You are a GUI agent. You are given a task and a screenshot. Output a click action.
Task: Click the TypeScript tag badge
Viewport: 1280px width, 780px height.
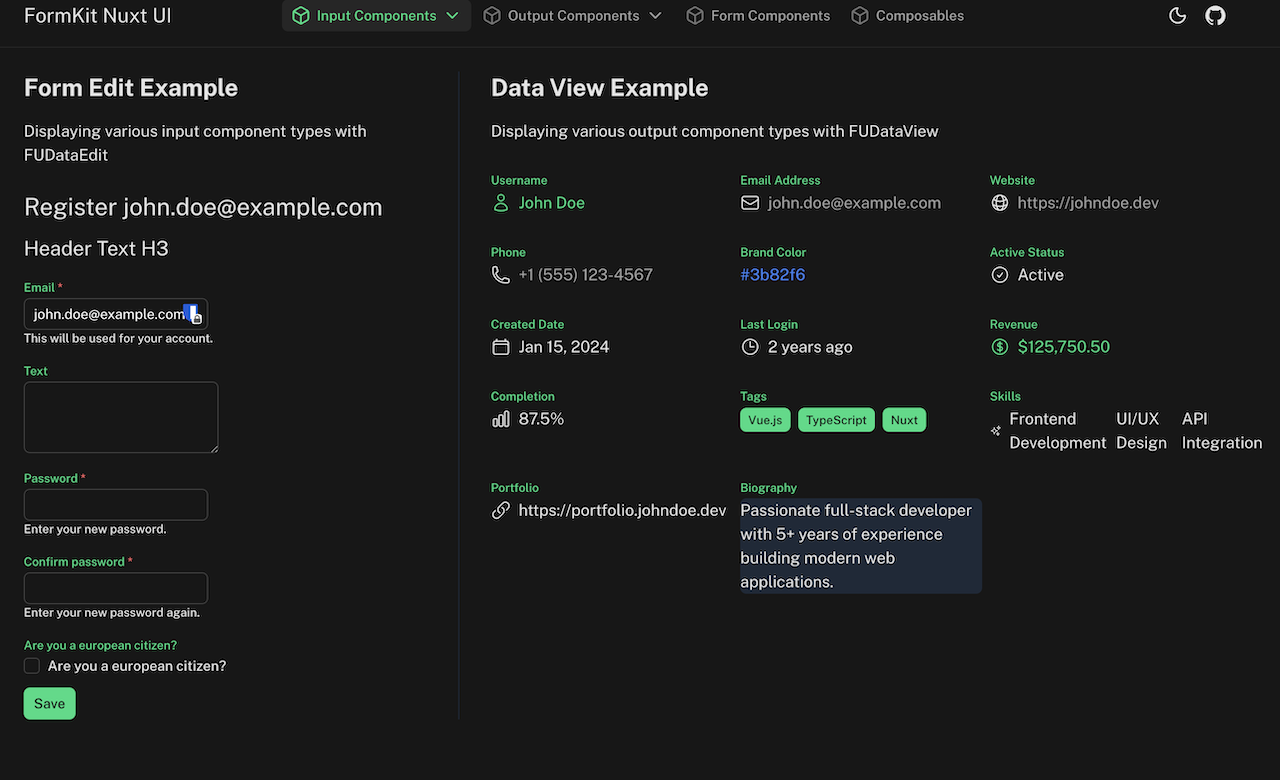click(836, 420)
